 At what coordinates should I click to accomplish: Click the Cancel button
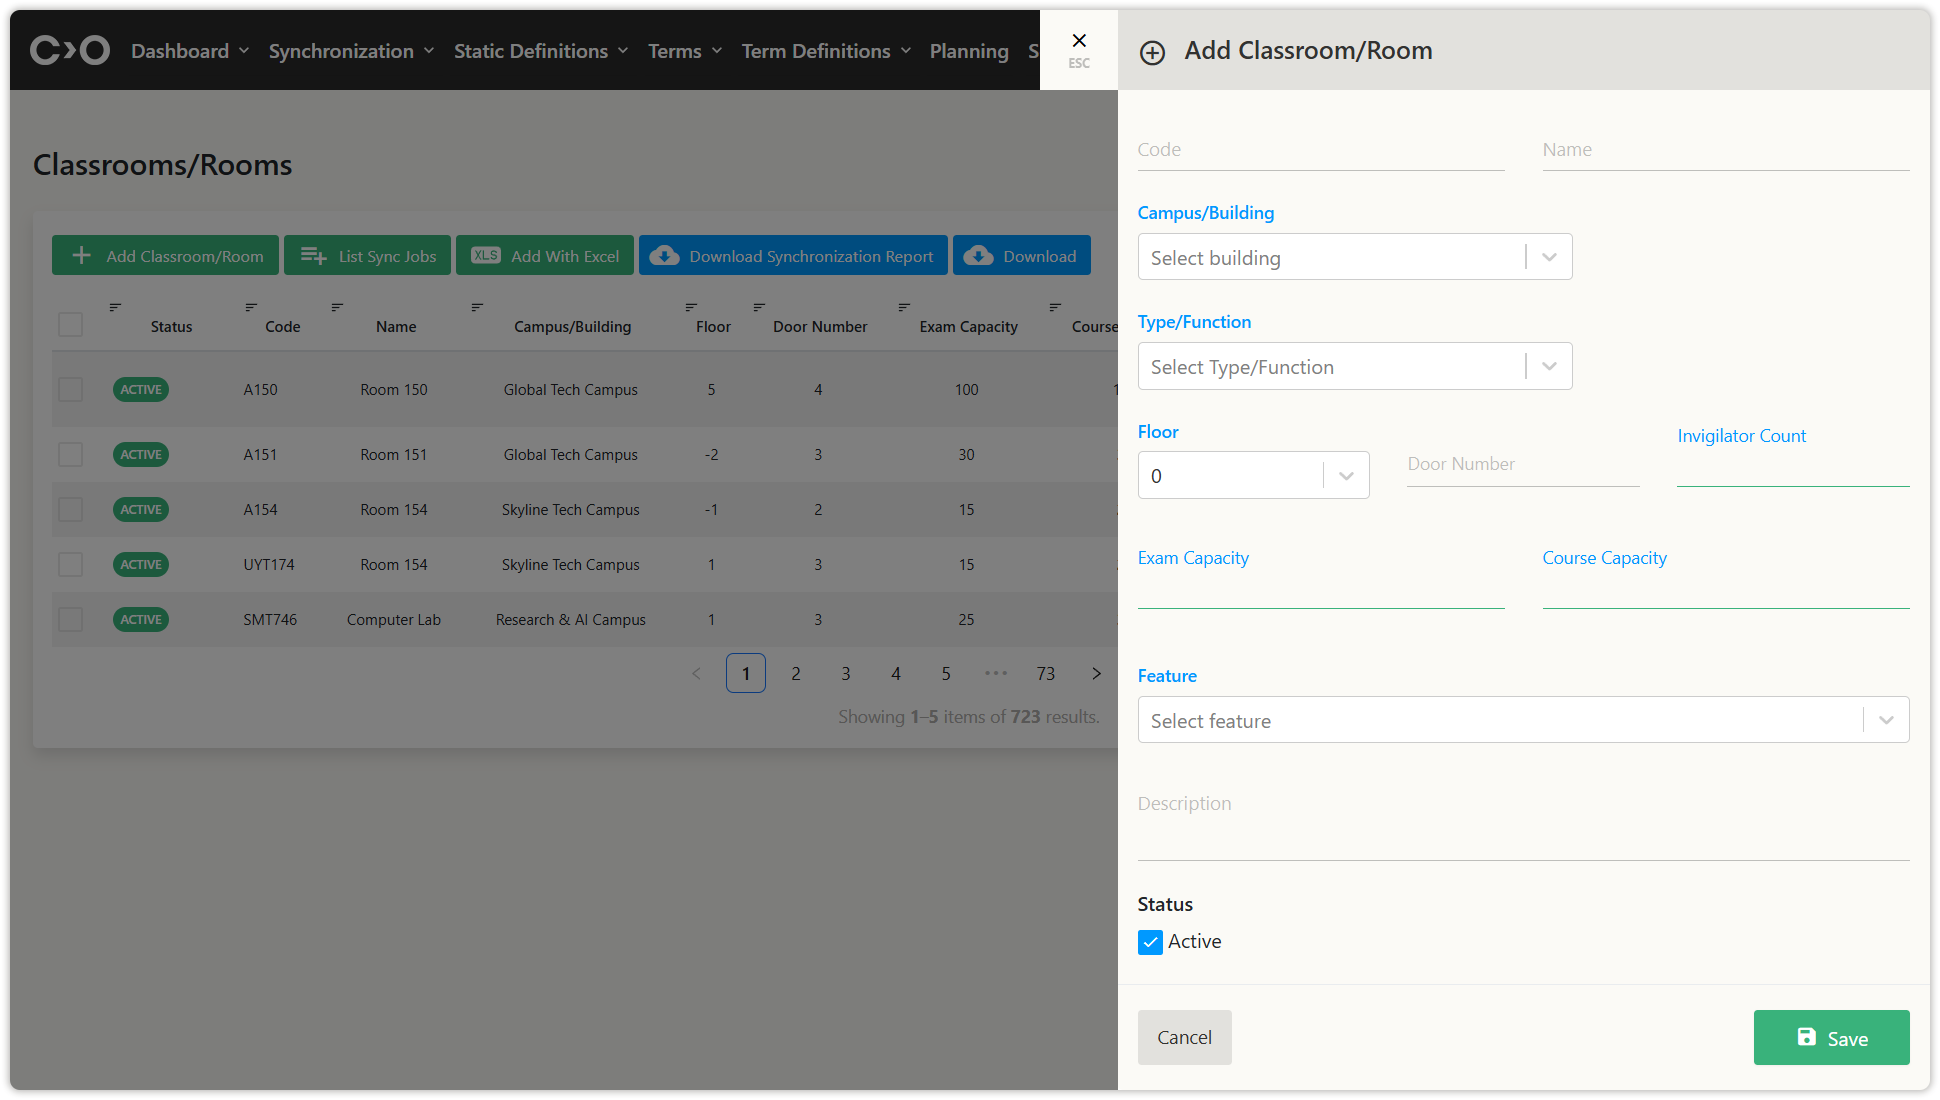pyautogui.click(x=1184, y=1037)
